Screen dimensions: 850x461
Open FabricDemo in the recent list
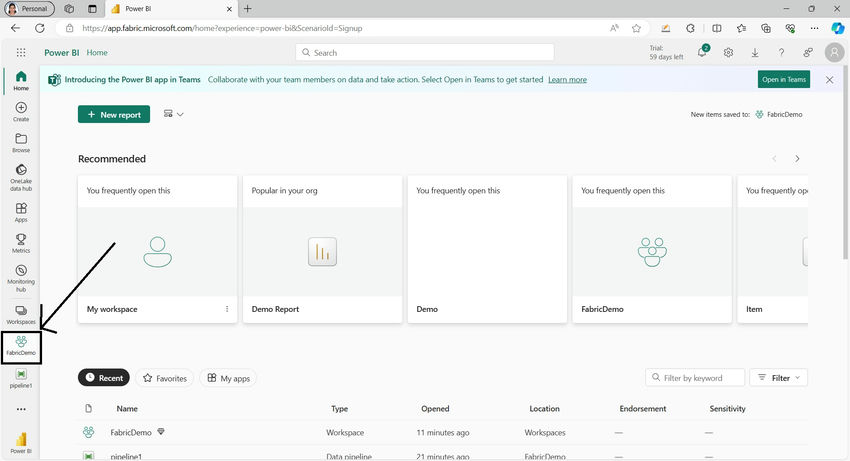pos(131,432)
